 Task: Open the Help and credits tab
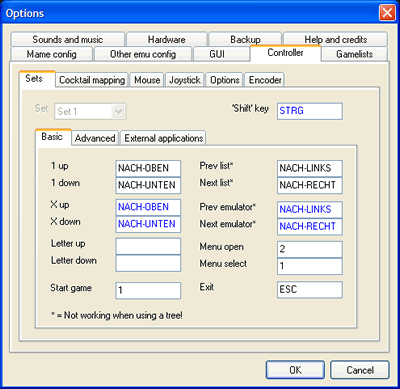tap(335, 39)
